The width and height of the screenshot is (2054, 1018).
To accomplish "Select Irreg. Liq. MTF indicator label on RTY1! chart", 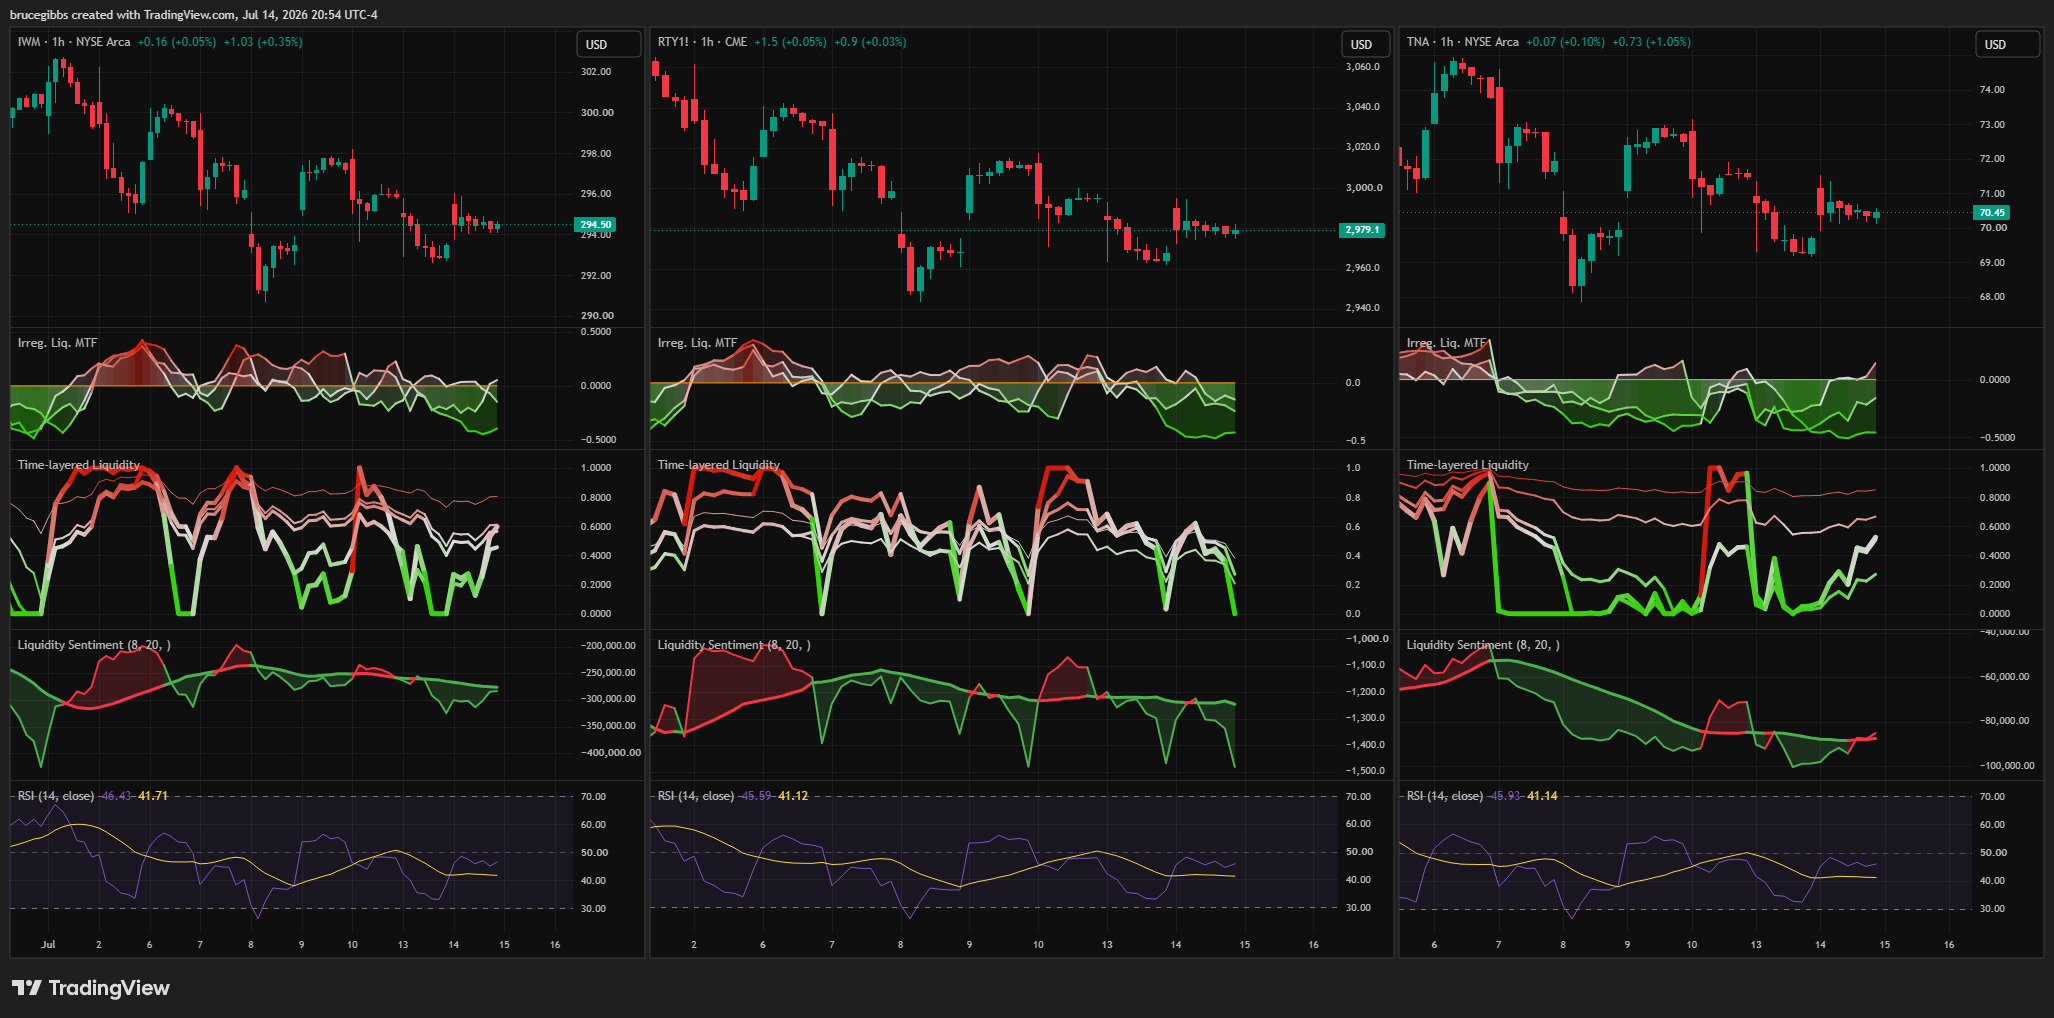I will (697, 343).
